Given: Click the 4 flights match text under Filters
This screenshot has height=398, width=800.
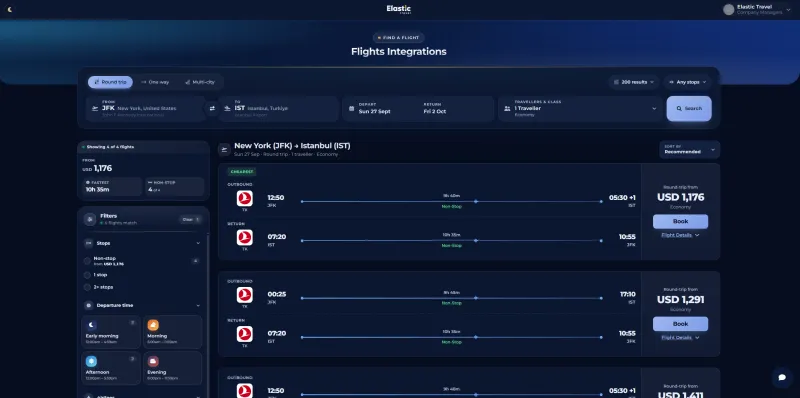Looking at the screenshot, I should coord(120,223).
